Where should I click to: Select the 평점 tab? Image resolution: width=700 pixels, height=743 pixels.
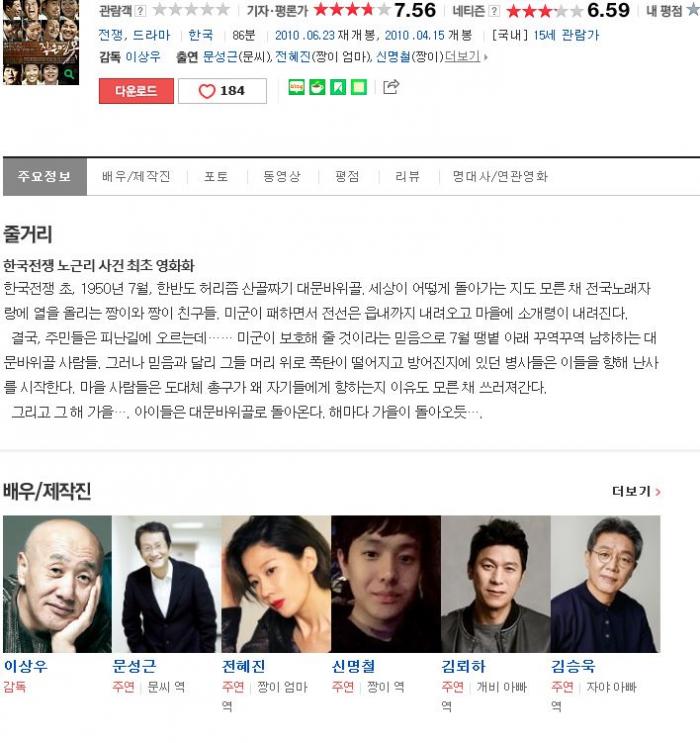[x=347, y=176]
